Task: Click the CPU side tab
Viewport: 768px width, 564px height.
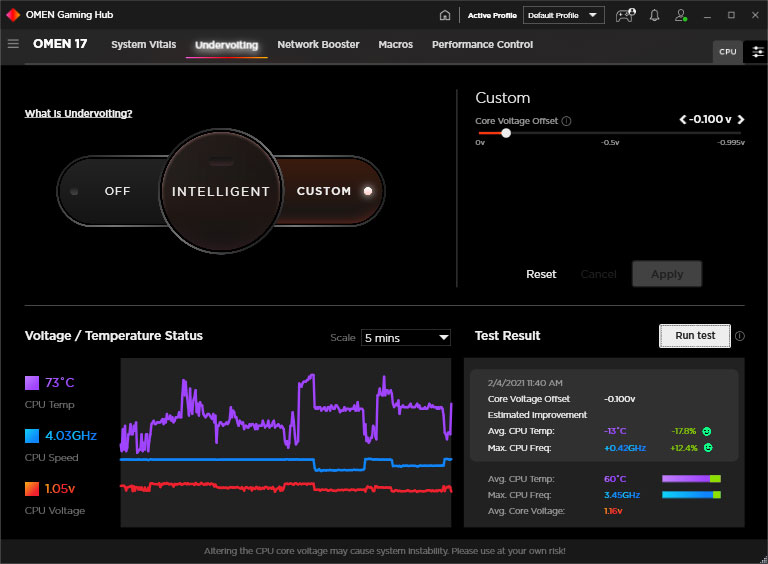Action: pyautogui.click(x=727, y=52)
